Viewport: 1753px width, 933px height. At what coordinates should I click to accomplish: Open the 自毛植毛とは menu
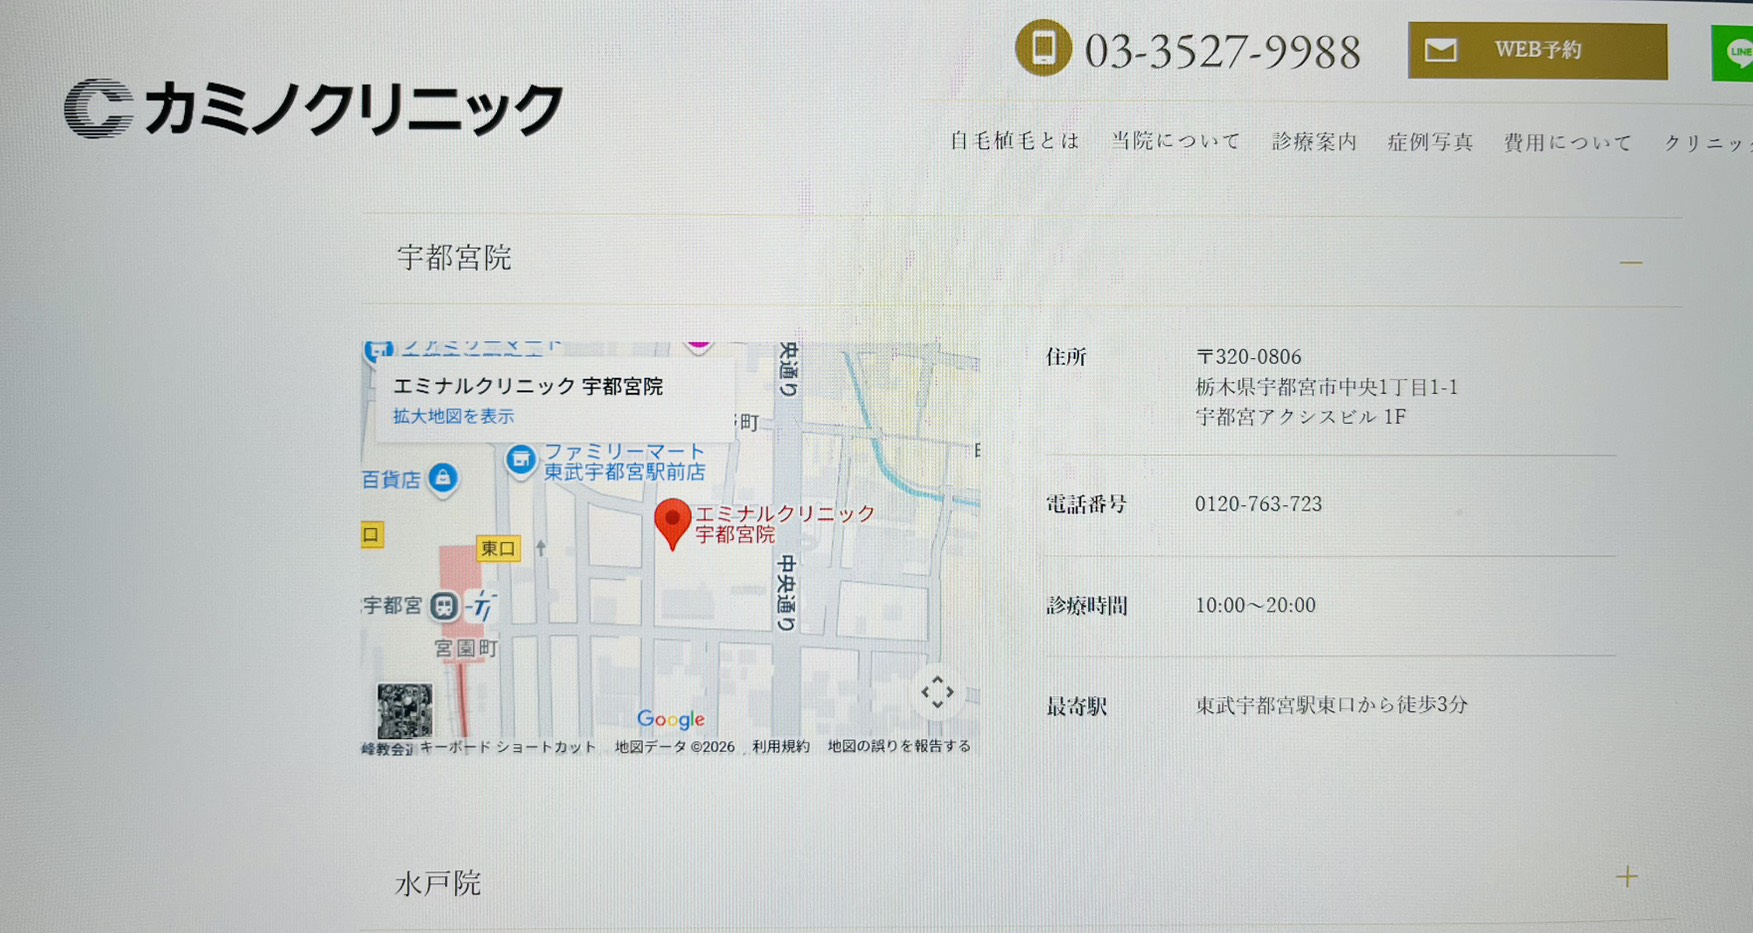(x=1014, y=141)
